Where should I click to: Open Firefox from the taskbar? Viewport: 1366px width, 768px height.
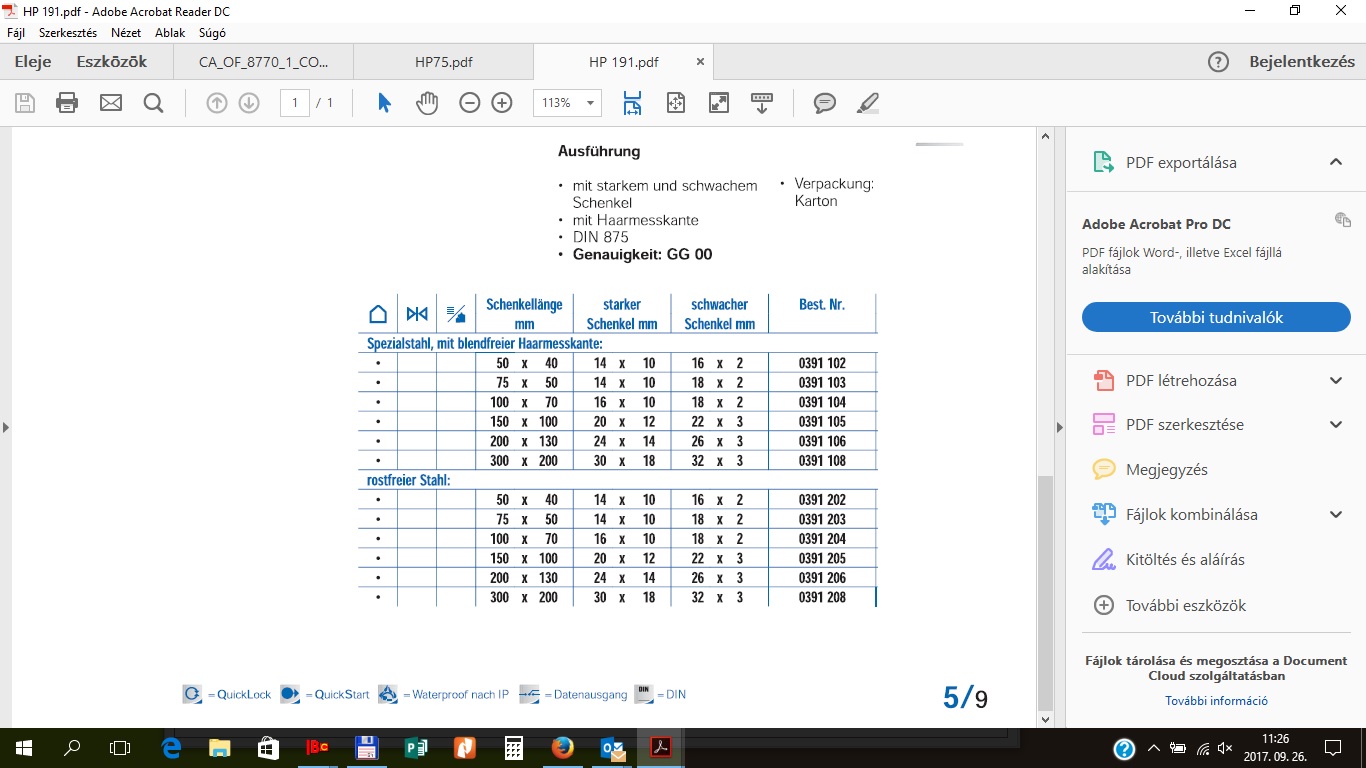point(563,747)
